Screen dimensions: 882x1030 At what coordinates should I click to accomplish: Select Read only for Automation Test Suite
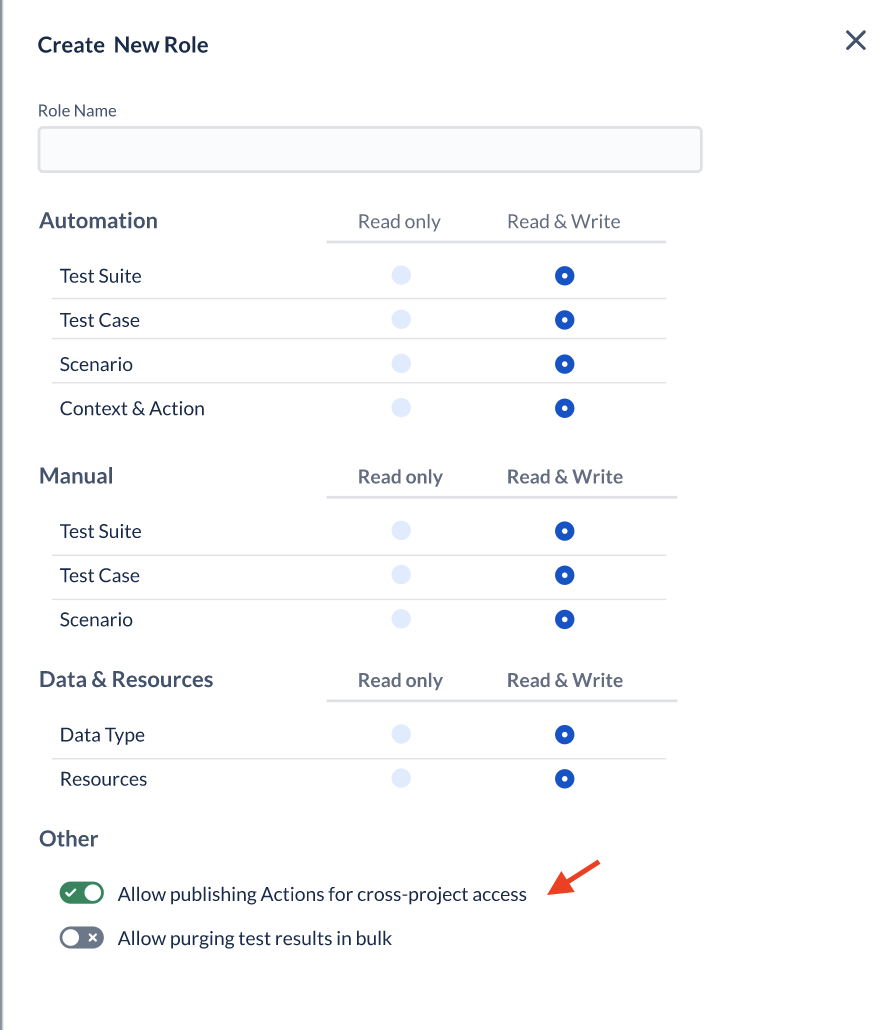(401, 275)
